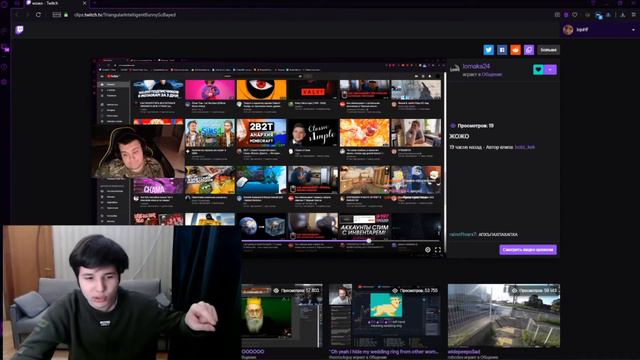Screen dimensions: 640x360
Task: Open the lomaka24 channel link
Action: coord(476,66)
